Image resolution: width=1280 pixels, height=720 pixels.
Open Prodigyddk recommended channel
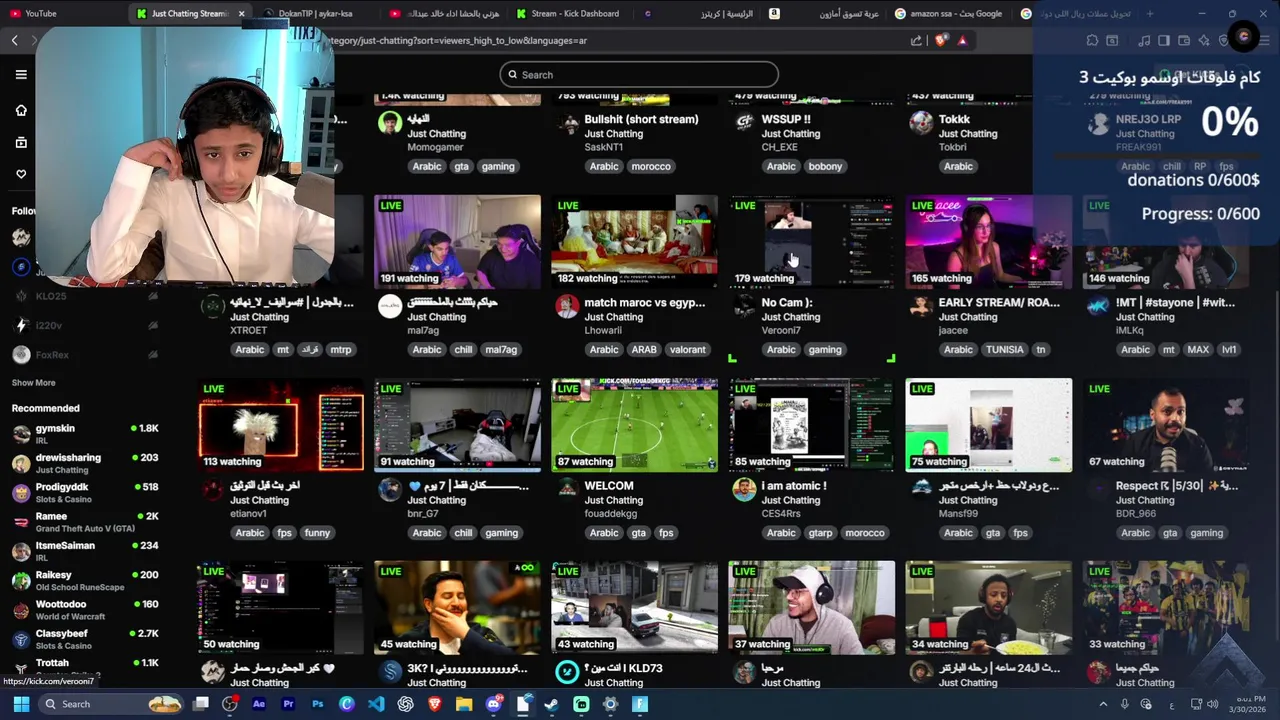[85, 492]
